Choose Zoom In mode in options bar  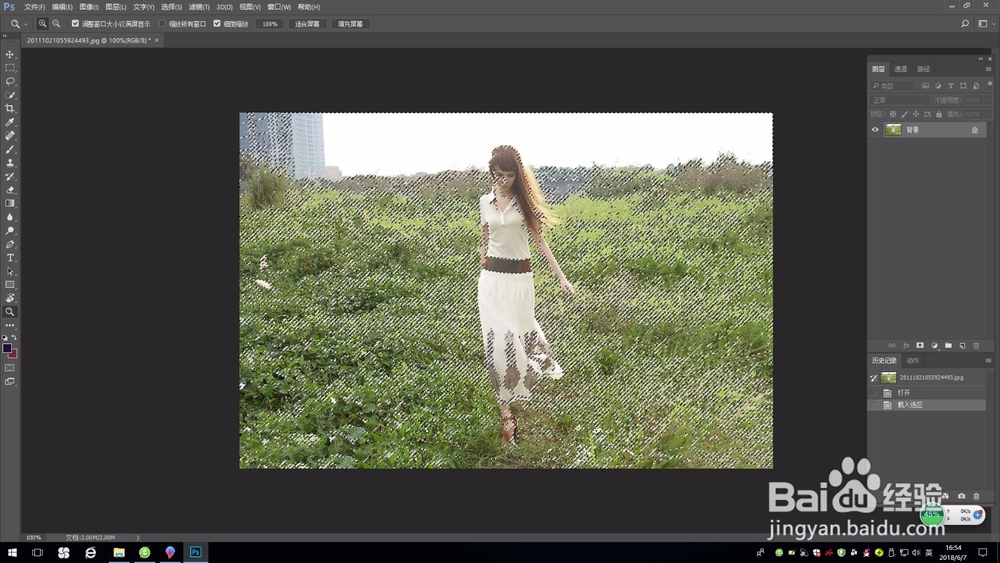point(42,24)
